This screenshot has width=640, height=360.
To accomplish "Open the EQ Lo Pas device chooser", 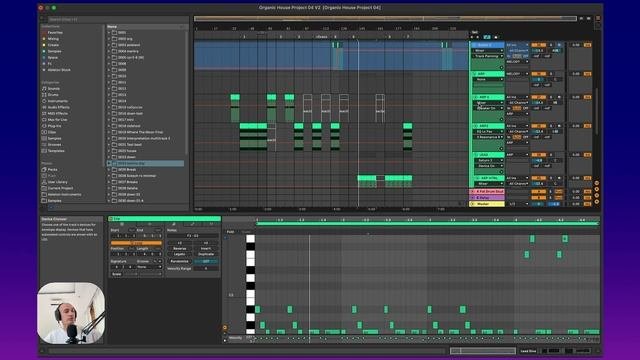I will [x=489, y=131].
